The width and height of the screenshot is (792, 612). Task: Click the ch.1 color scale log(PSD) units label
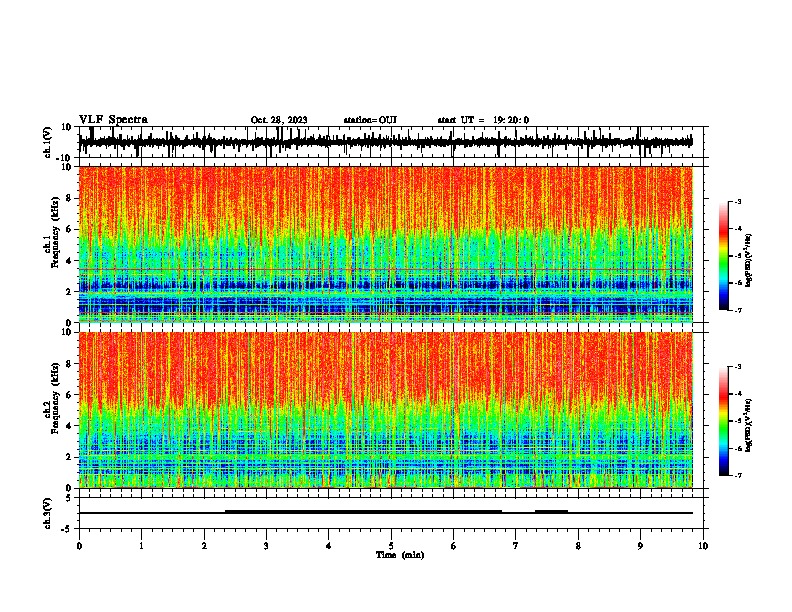point(749,260)
